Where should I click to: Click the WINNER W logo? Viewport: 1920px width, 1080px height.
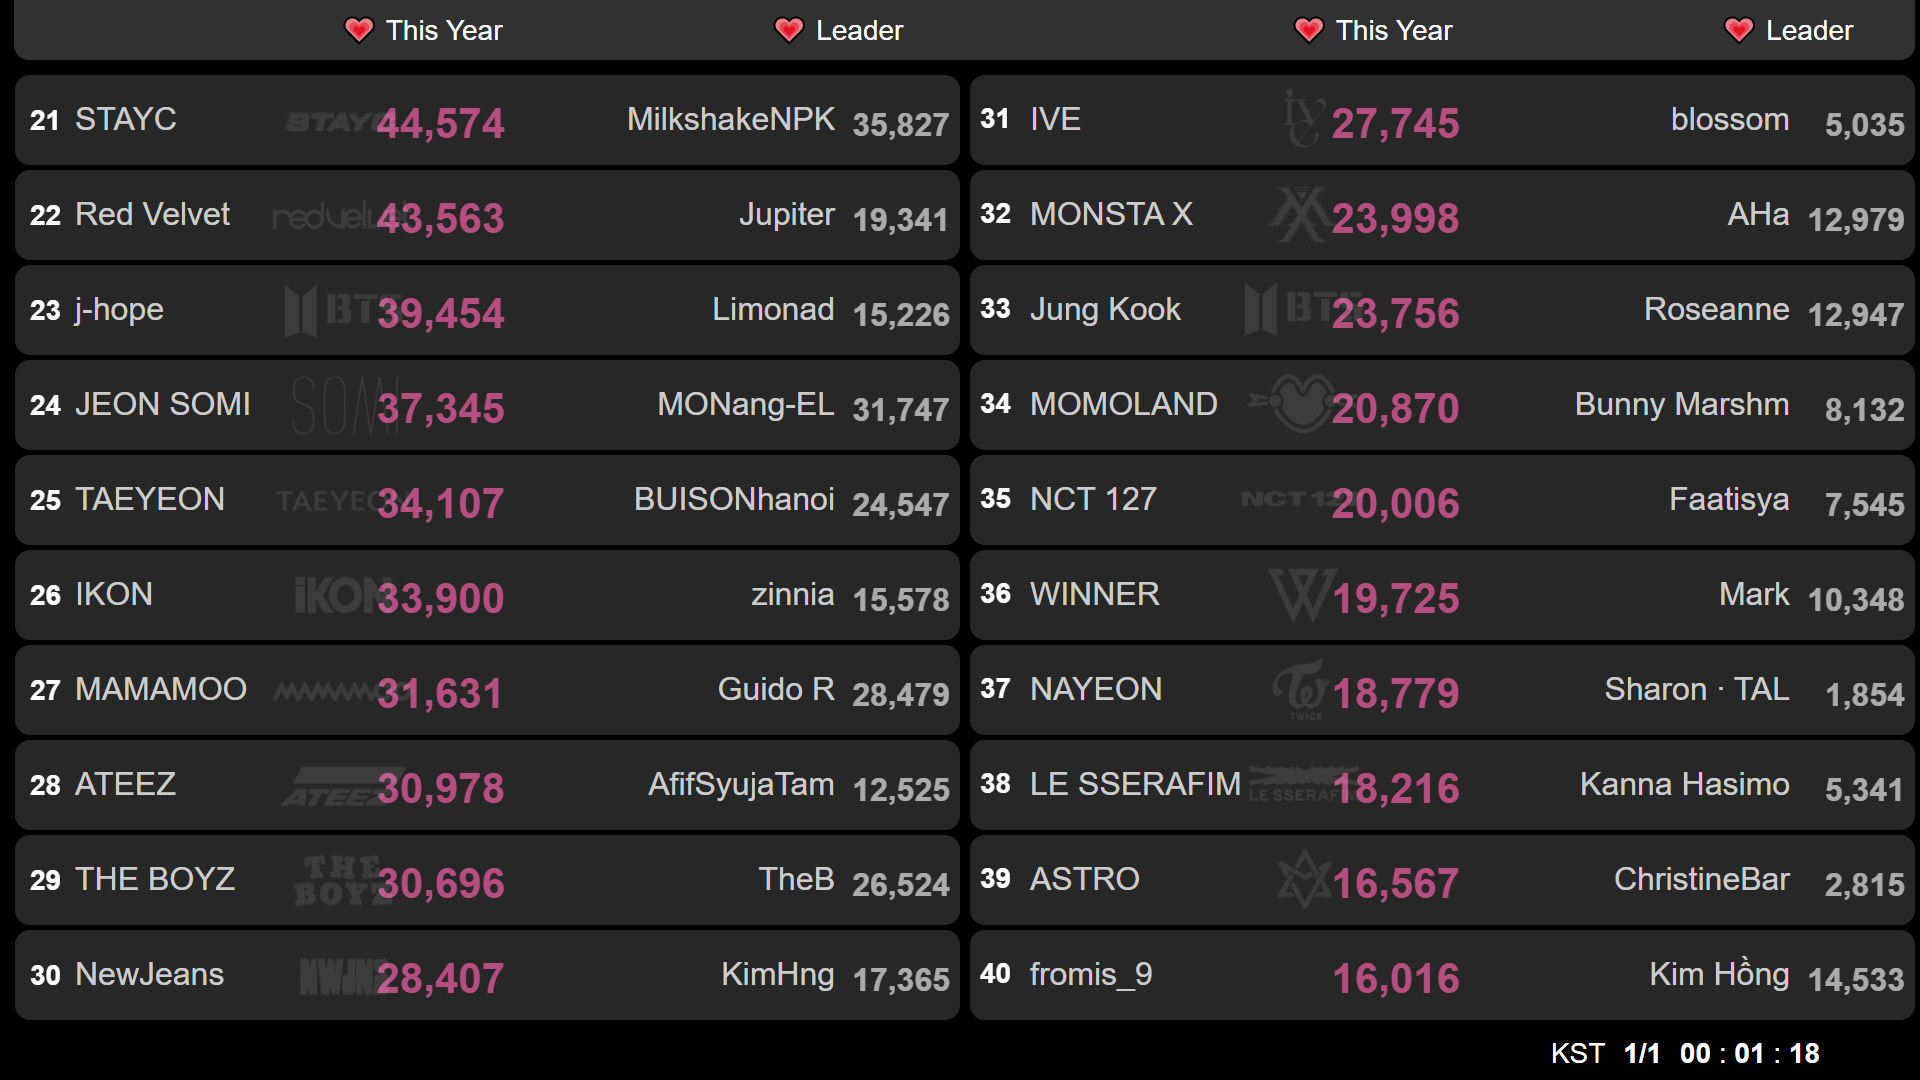pyautogui.click(x=1302, y=595)
